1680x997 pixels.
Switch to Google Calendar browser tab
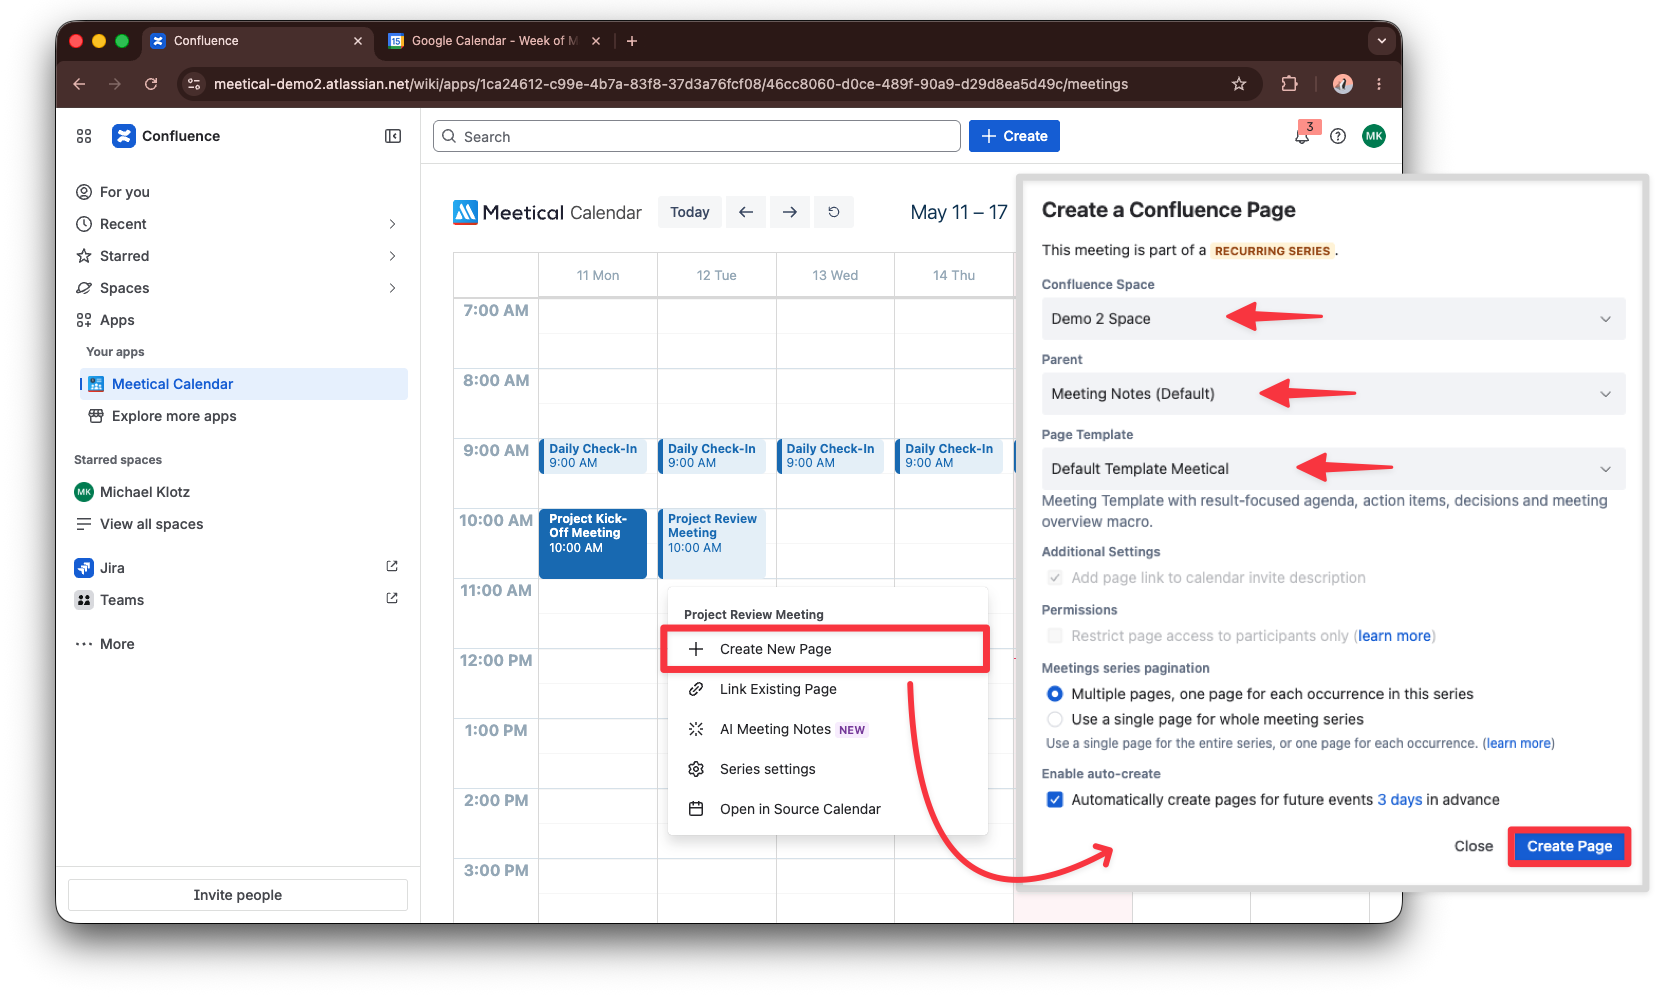click(x=493, y=41)
